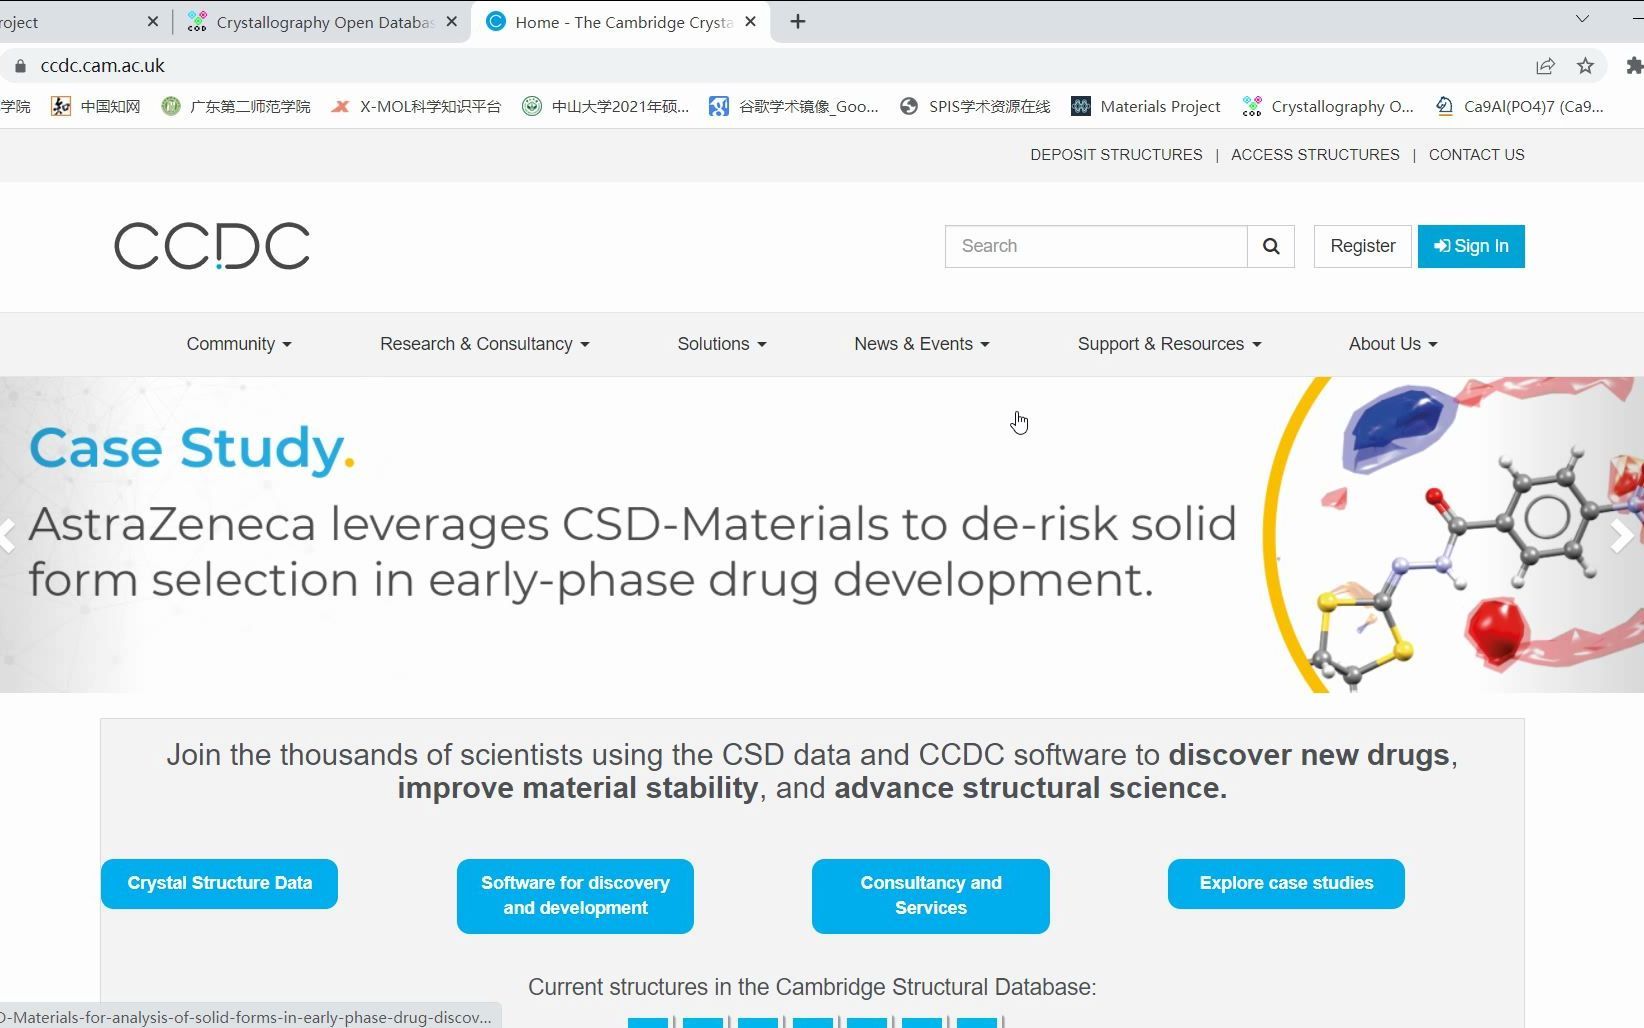Click DEPOSIT STRUCTURES link
This screenshot has width=1644, height=1028.
1116,155
